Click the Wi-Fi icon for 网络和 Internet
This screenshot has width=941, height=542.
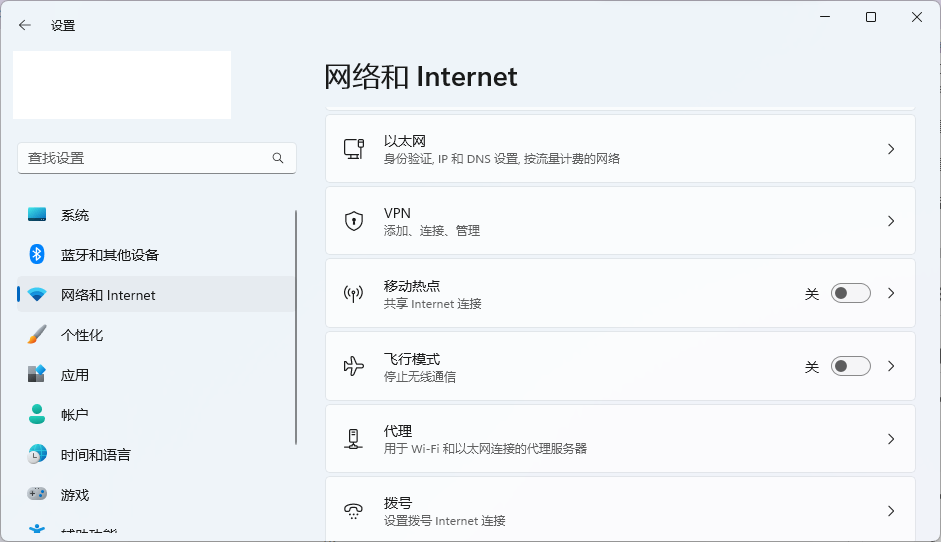coord(37,295)
